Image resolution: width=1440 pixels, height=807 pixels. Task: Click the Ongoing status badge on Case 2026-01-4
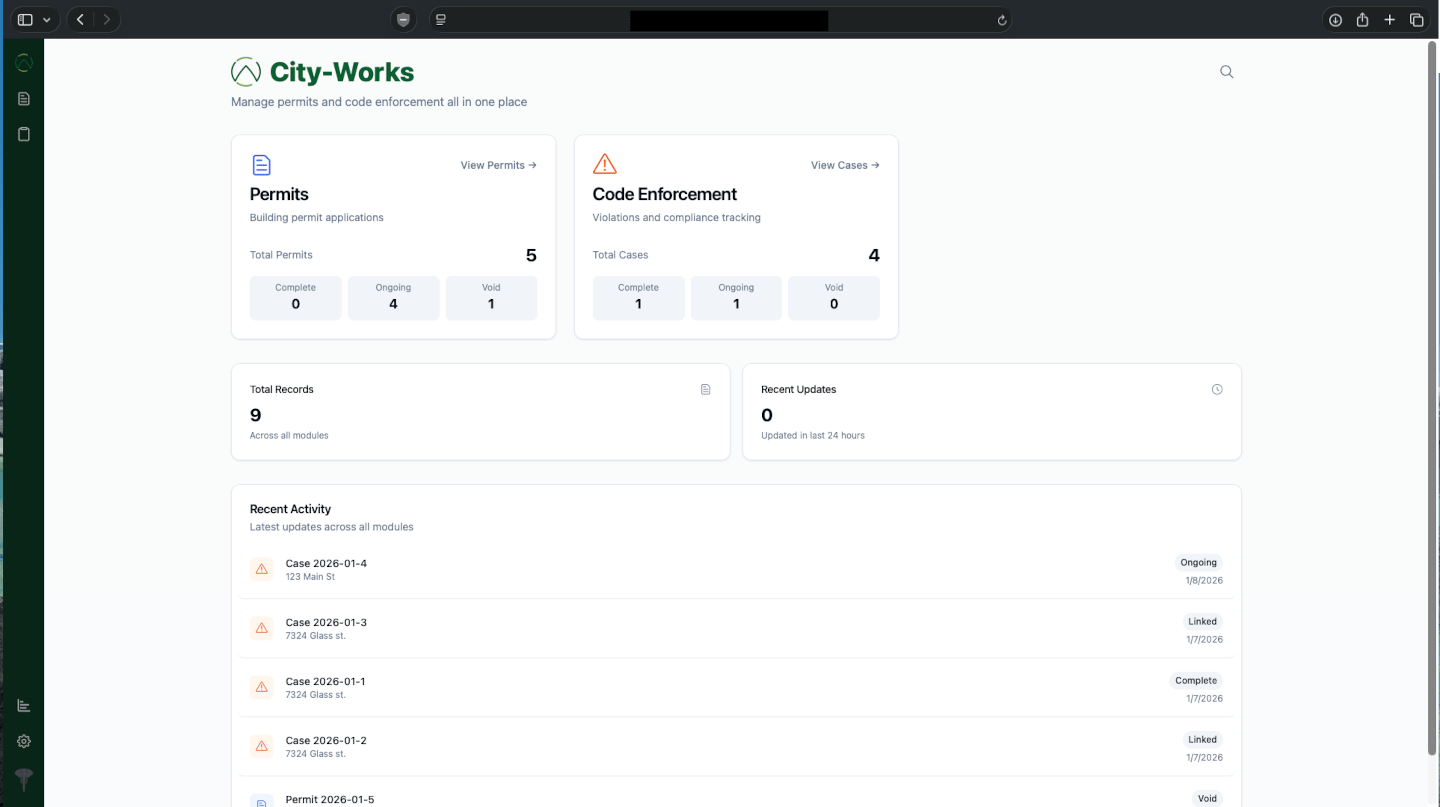1198,562
